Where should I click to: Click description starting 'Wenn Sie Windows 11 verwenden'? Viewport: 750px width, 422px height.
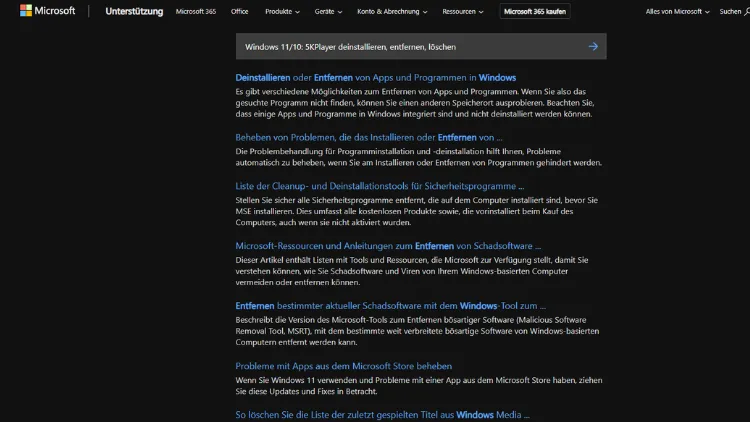click(x=419, y=386)
